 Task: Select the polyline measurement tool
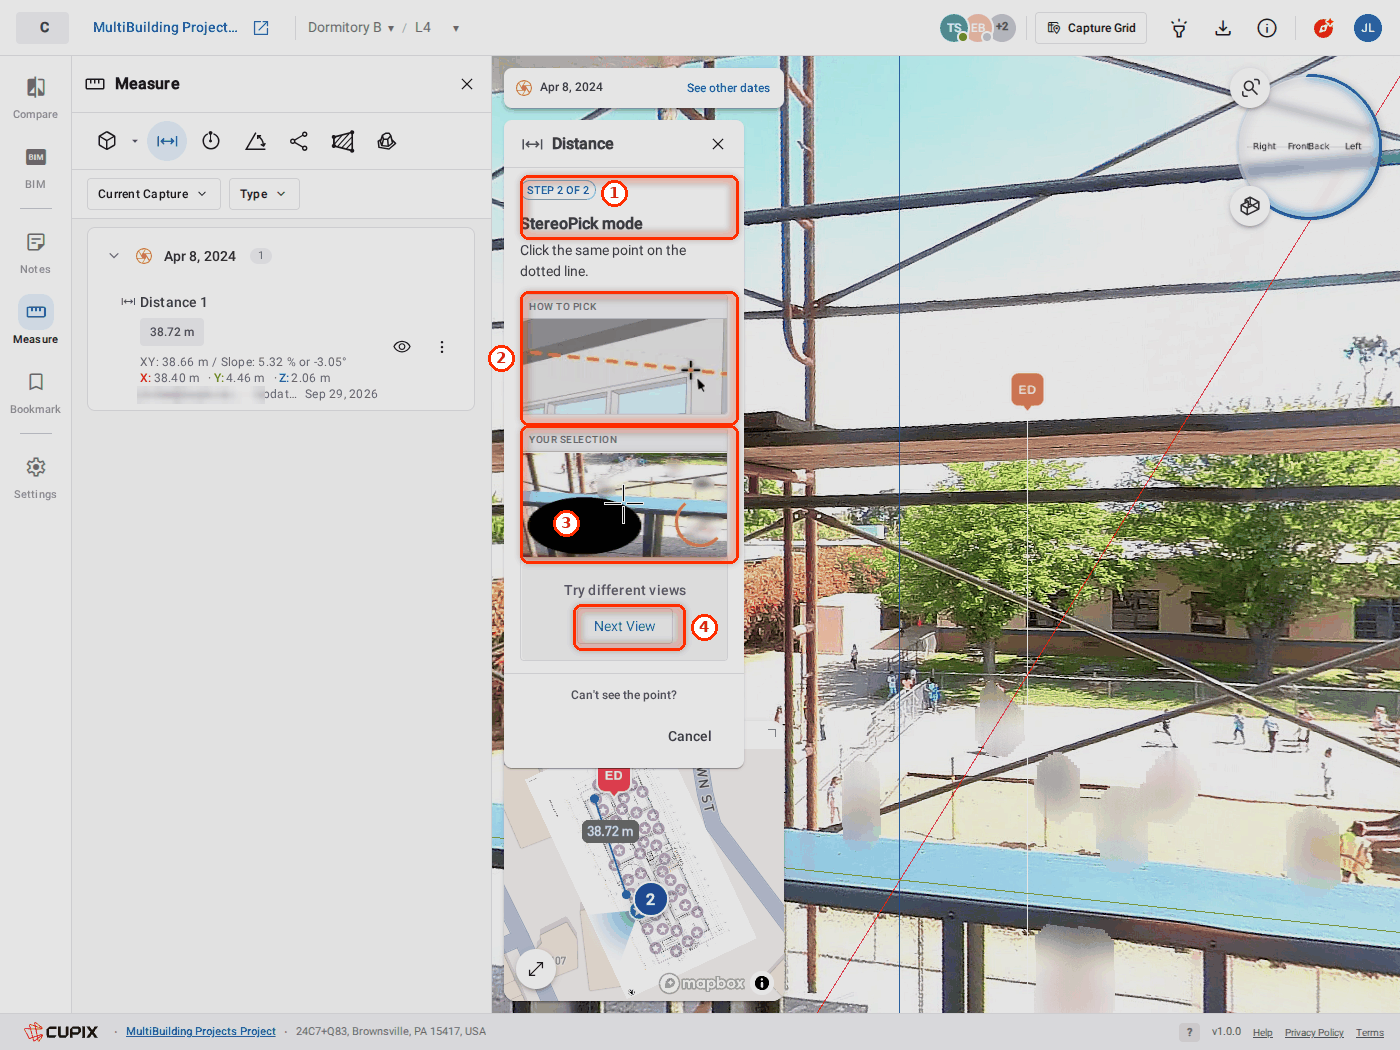299,141
